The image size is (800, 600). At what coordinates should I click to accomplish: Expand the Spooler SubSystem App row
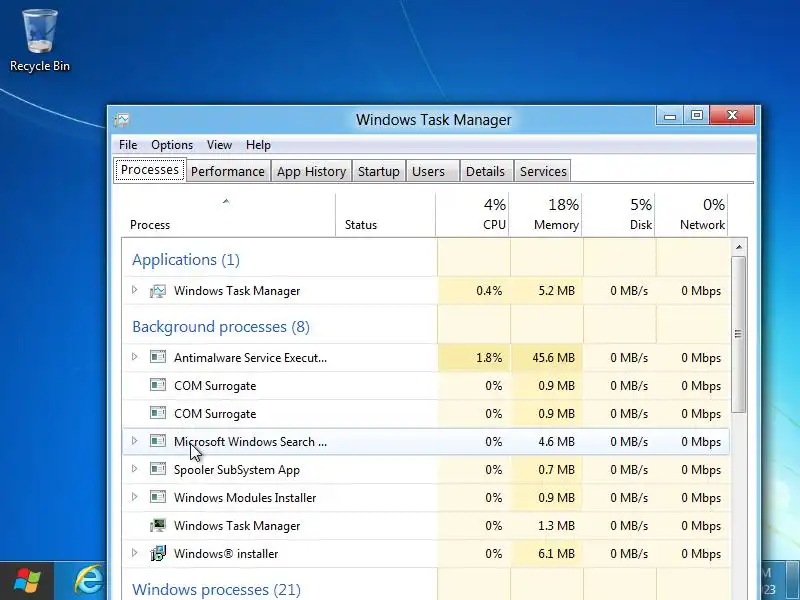point(135,468)
